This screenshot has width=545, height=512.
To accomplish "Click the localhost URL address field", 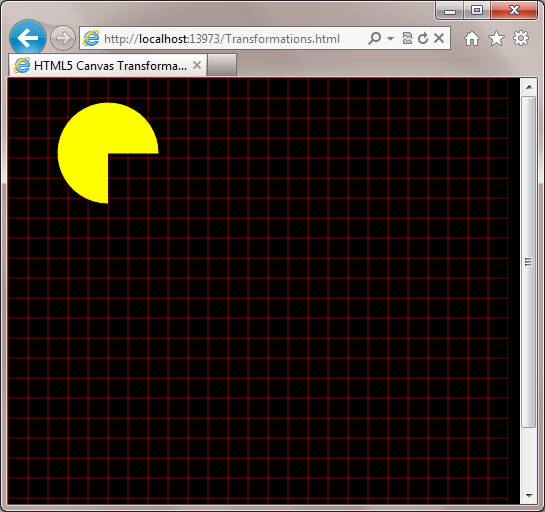I will (x=222, y=39).
